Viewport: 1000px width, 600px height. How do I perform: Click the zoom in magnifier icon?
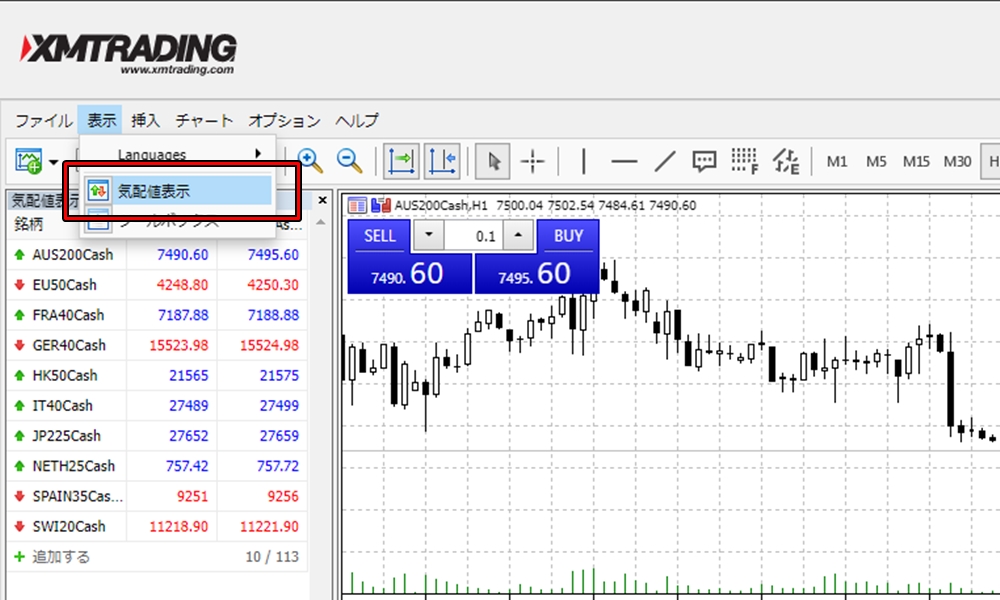[x=310, y=161]
